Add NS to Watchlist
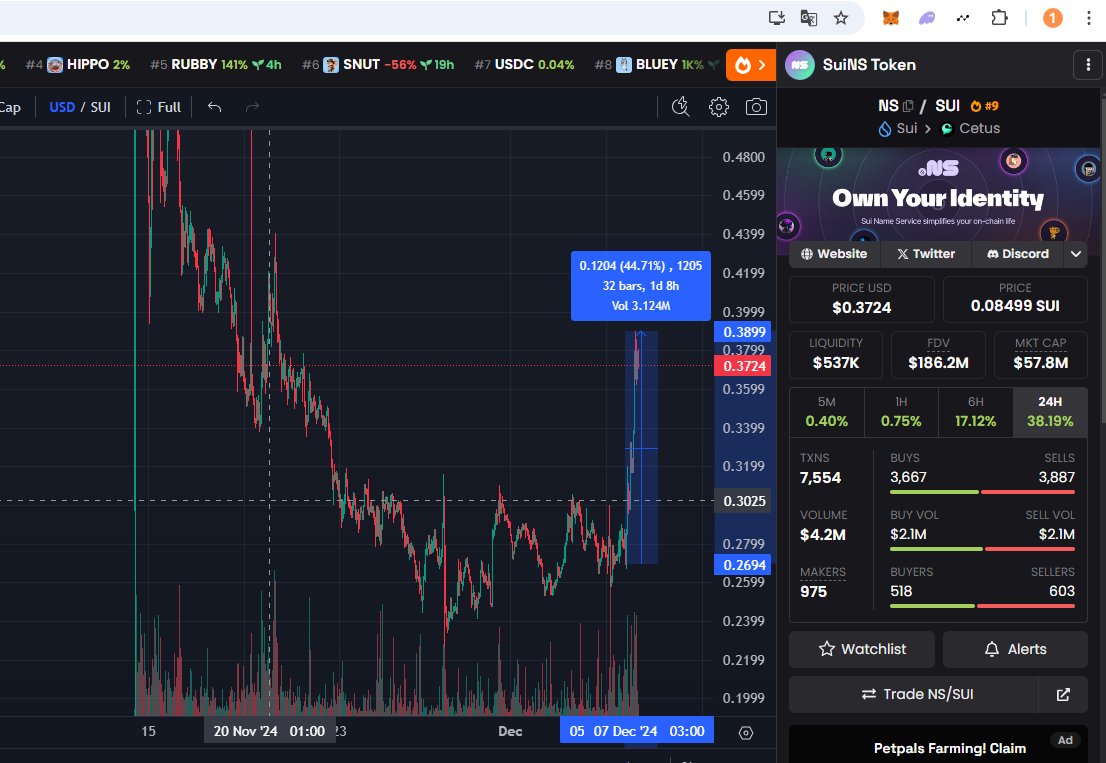Viewport: 1106px width, 763px height. 862,649
